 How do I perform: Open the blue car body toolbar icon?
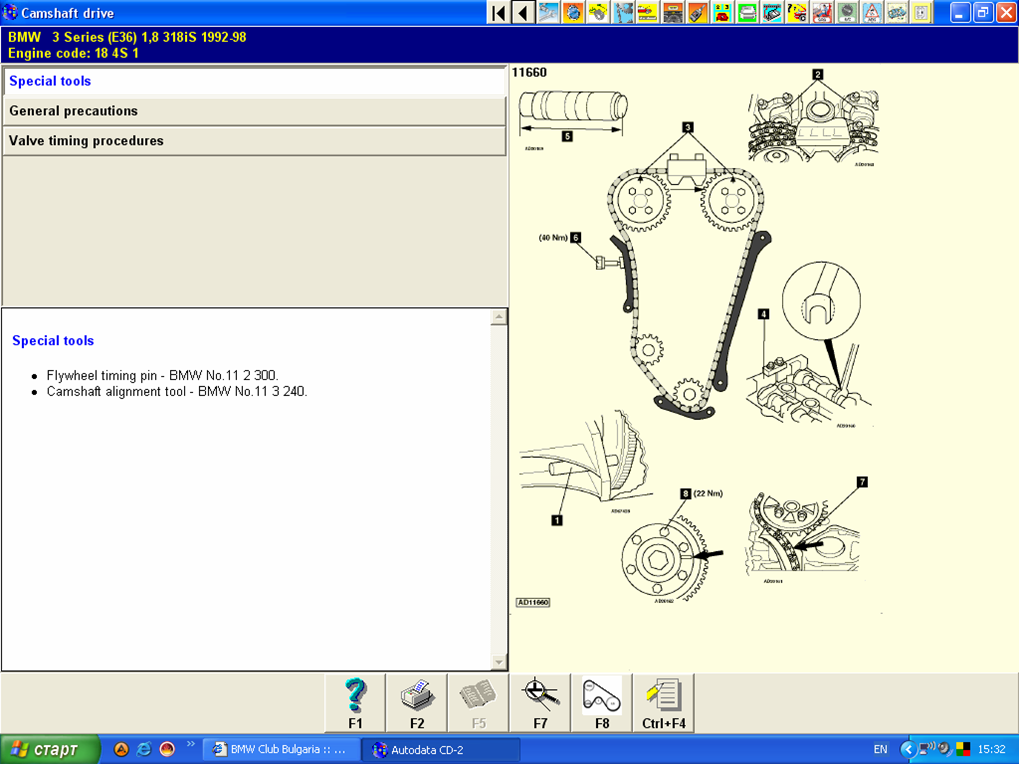tap(897, 12)
